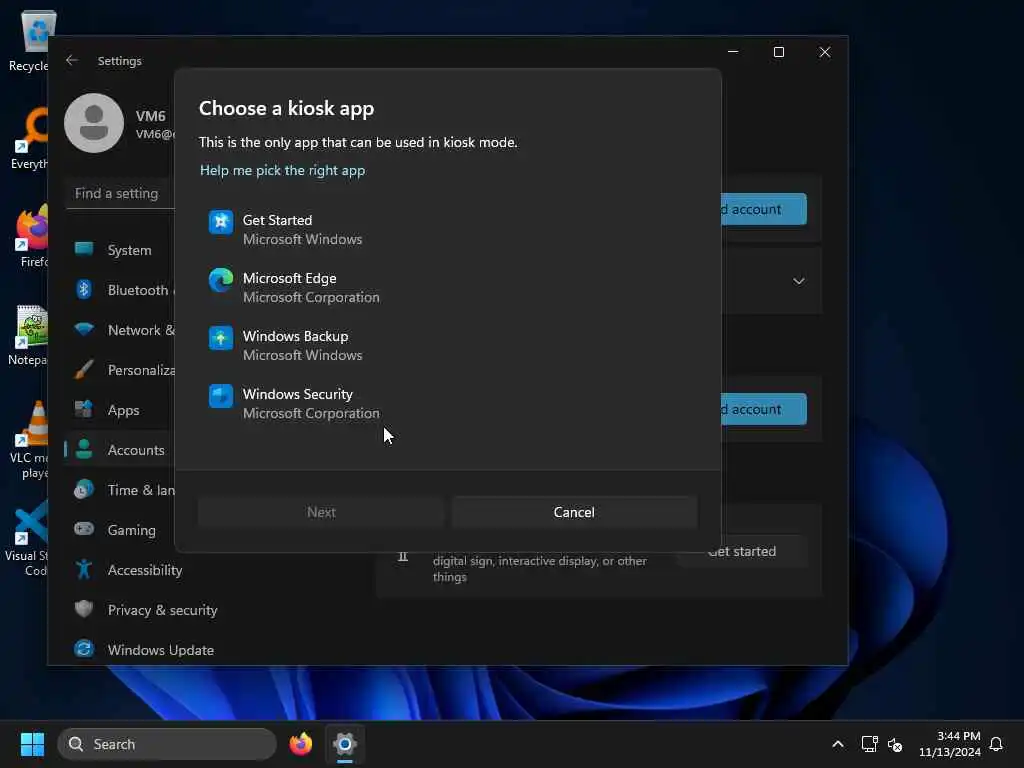Open the Apps settings icon
The height and width of the screenshot is (768, 1024).
coord(84,409)
